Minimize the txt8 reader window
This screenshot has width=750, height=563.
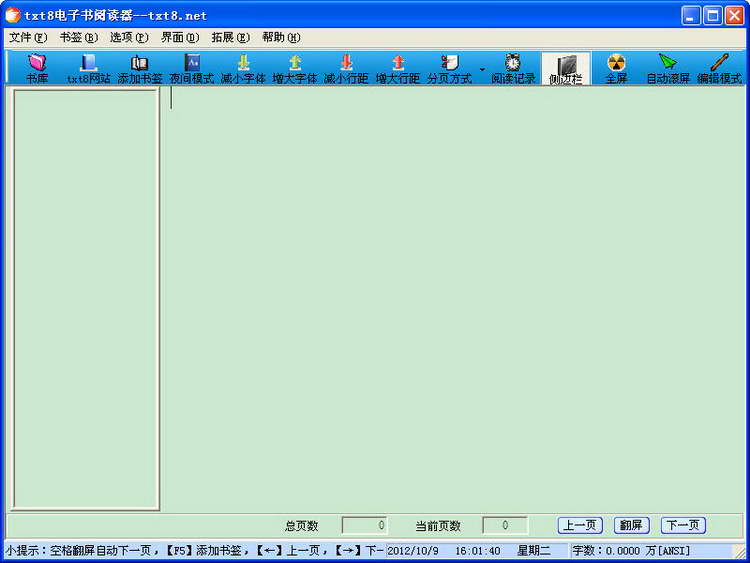690,15
